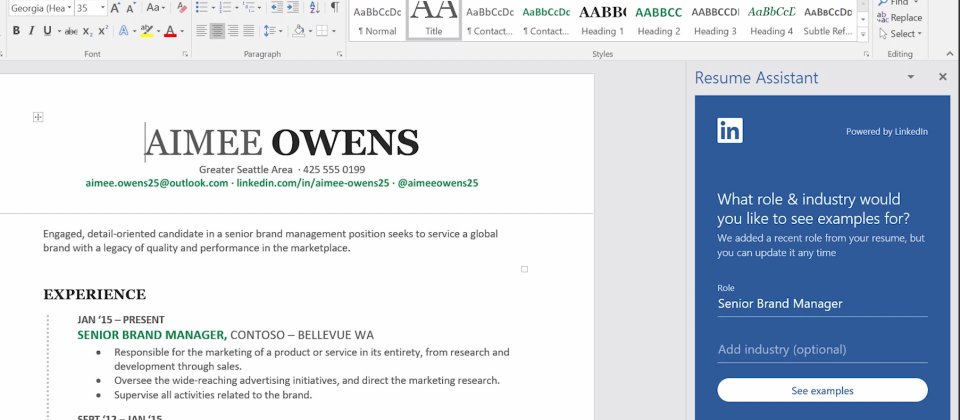
Task: Open the Text Effects dropdown arrow
Action: (x=133, y=31)
